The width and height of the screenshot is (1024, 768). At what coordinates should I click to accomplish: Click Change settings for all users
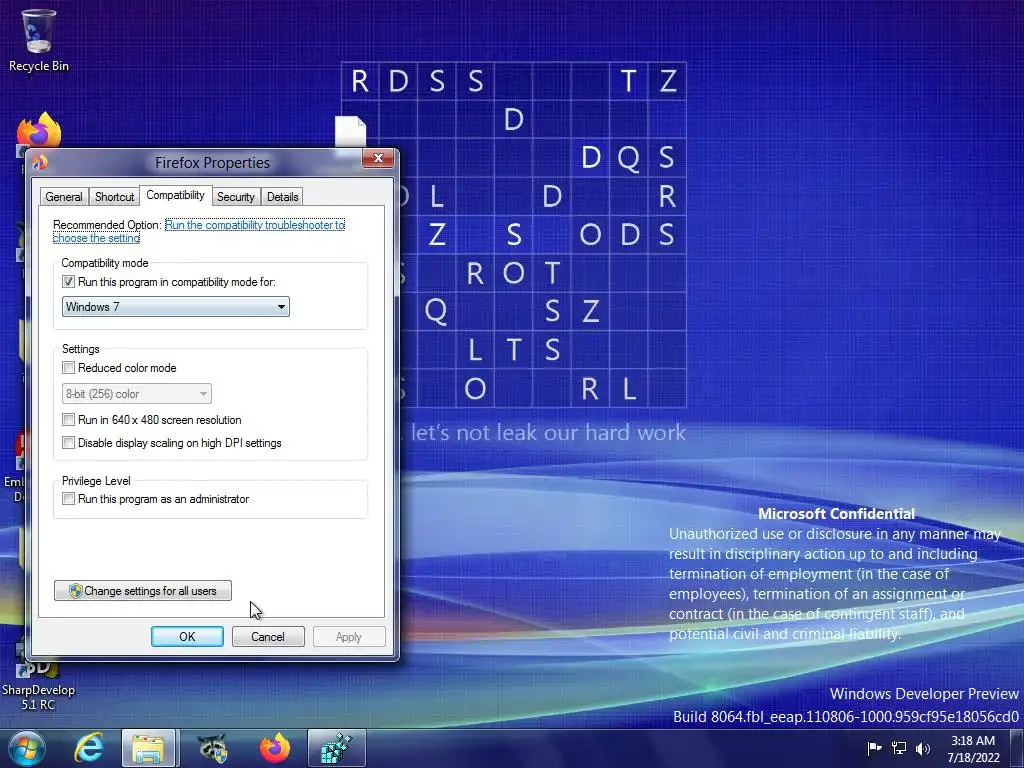coord(143,590)
